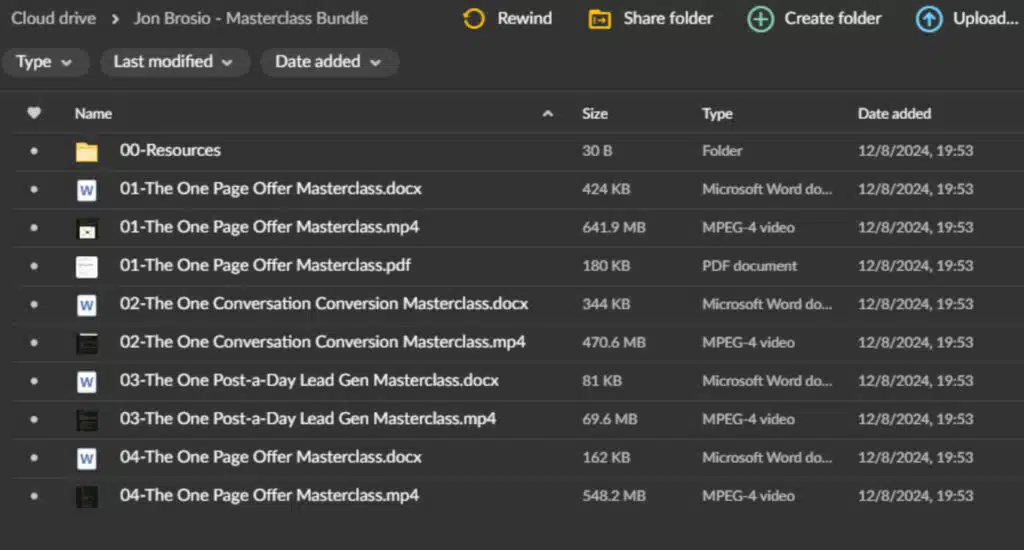Click the breadcrumb separator chevron
The width and height of the screenshot is (1024, 550).
pos(116,19)
